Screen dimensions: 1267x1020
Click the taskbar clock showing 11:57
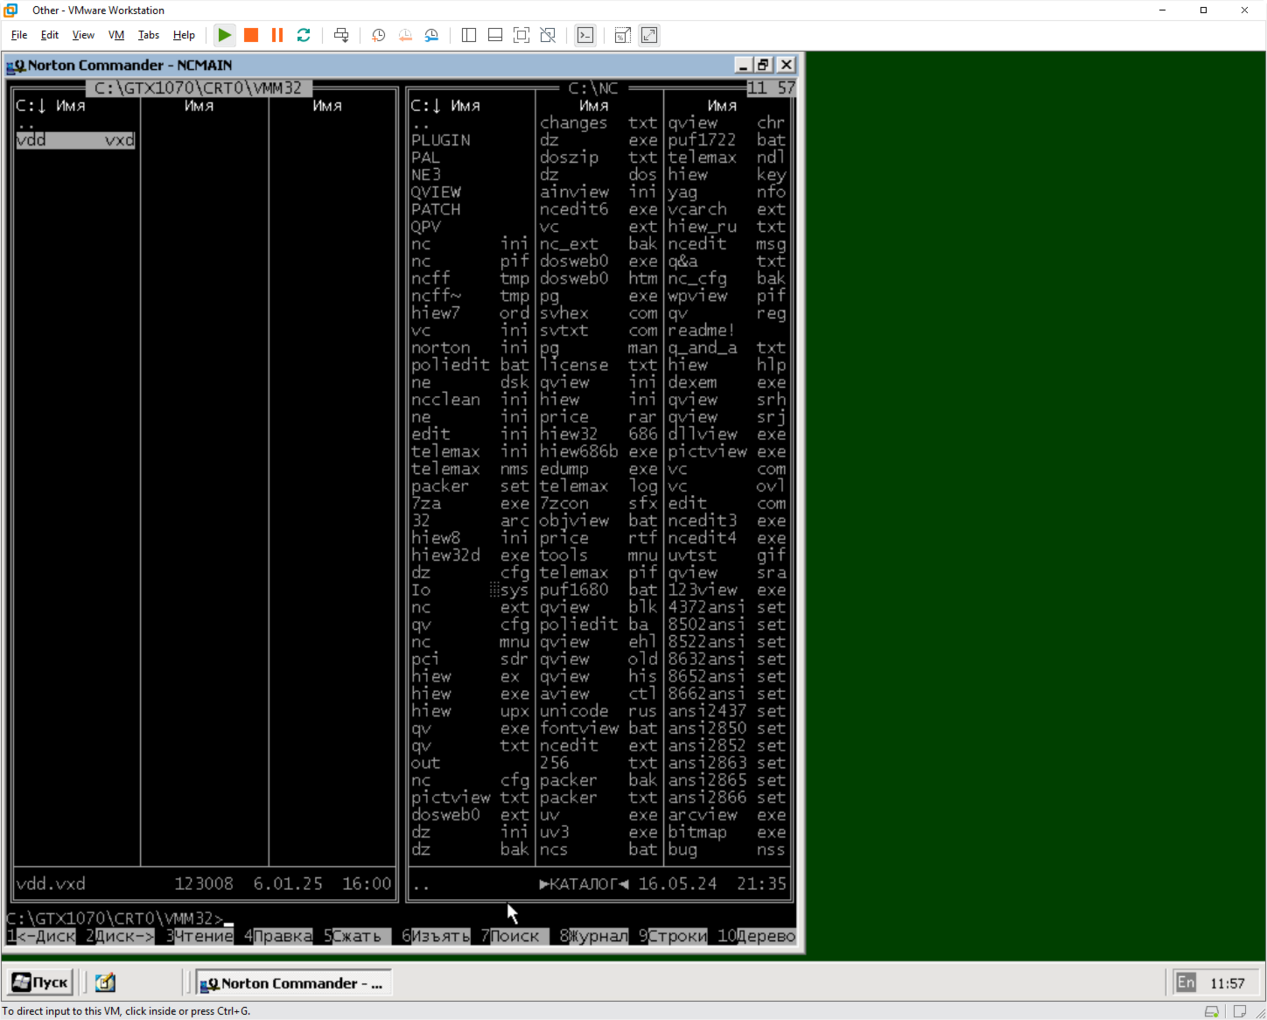coord(1227,983)
